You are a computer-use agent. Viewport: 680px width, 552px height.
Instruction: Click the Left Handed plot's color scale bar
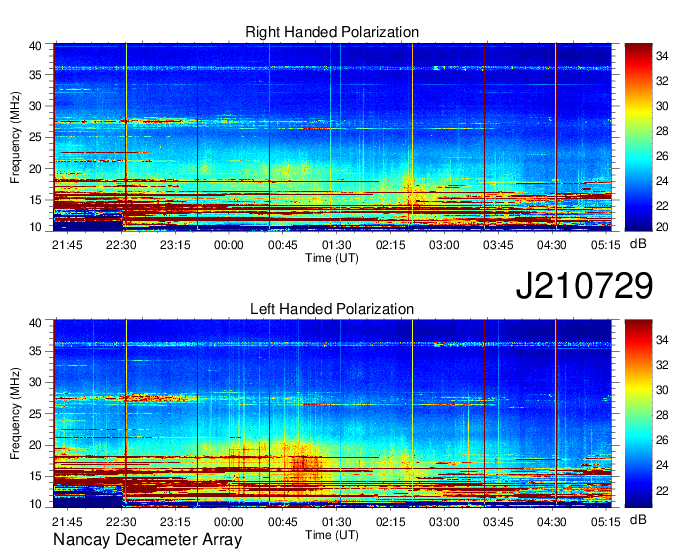[x=638, y=413]
